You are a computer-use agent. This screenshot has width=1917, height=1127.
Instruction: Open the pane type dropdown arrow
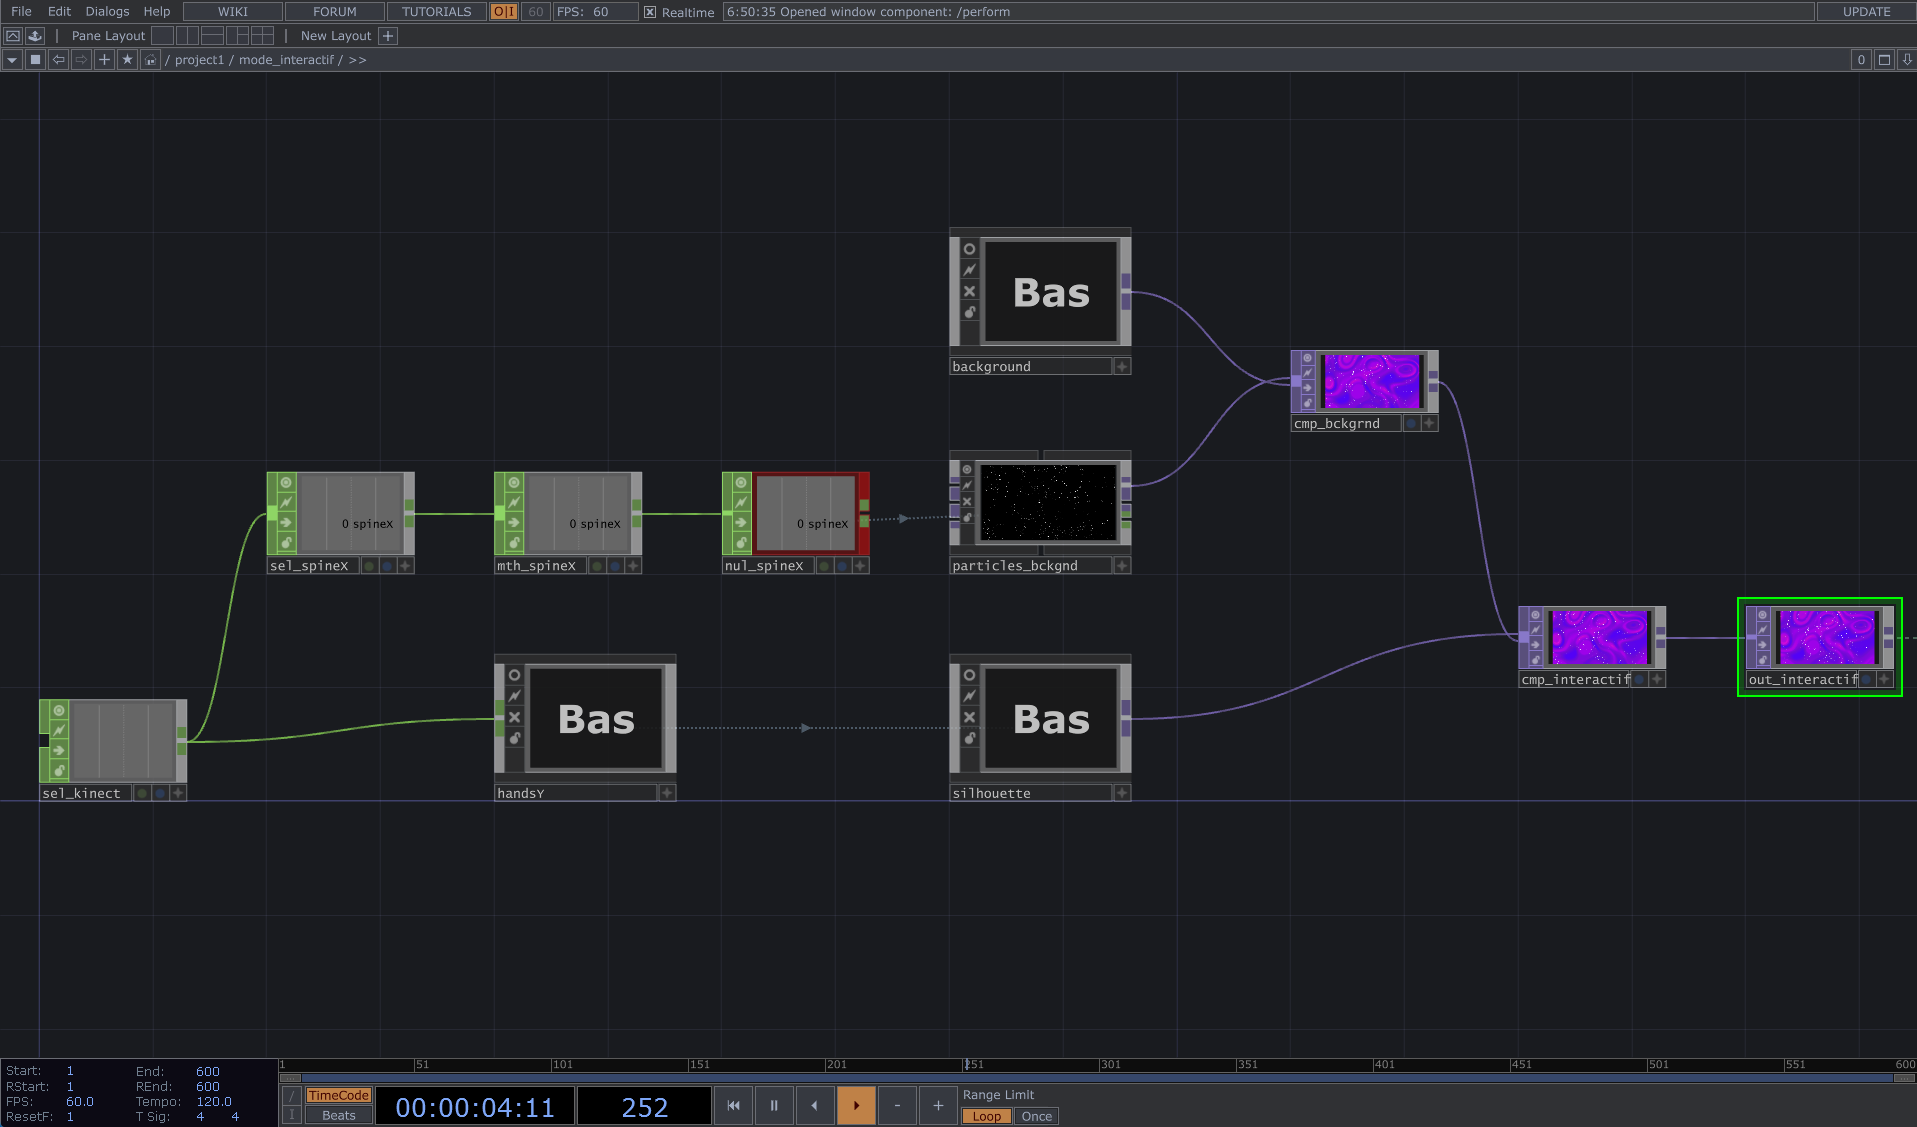(x=12, y=60)
